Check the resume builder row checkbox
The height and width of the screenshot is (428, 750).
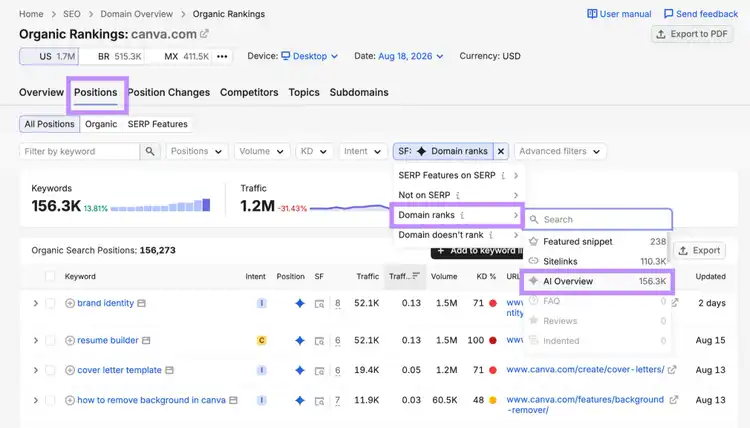[50, 340]
